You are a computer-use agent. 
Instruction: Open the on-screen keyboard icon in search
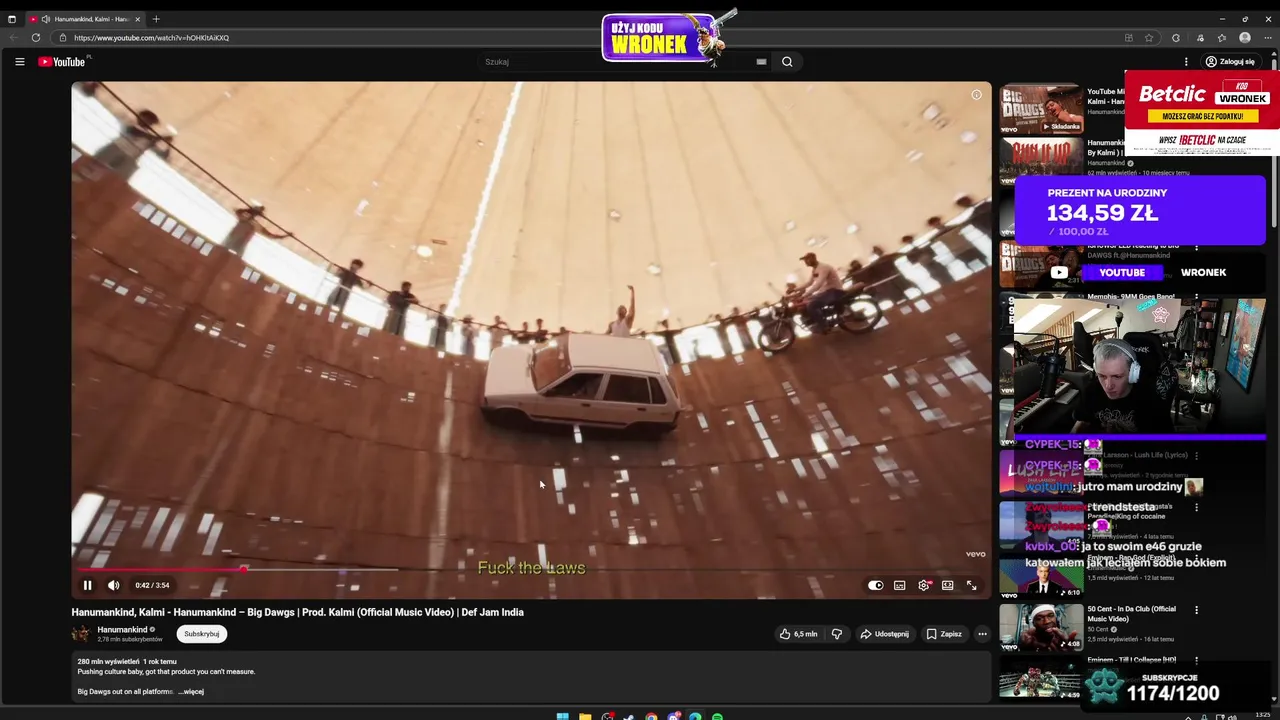(761, 61)
